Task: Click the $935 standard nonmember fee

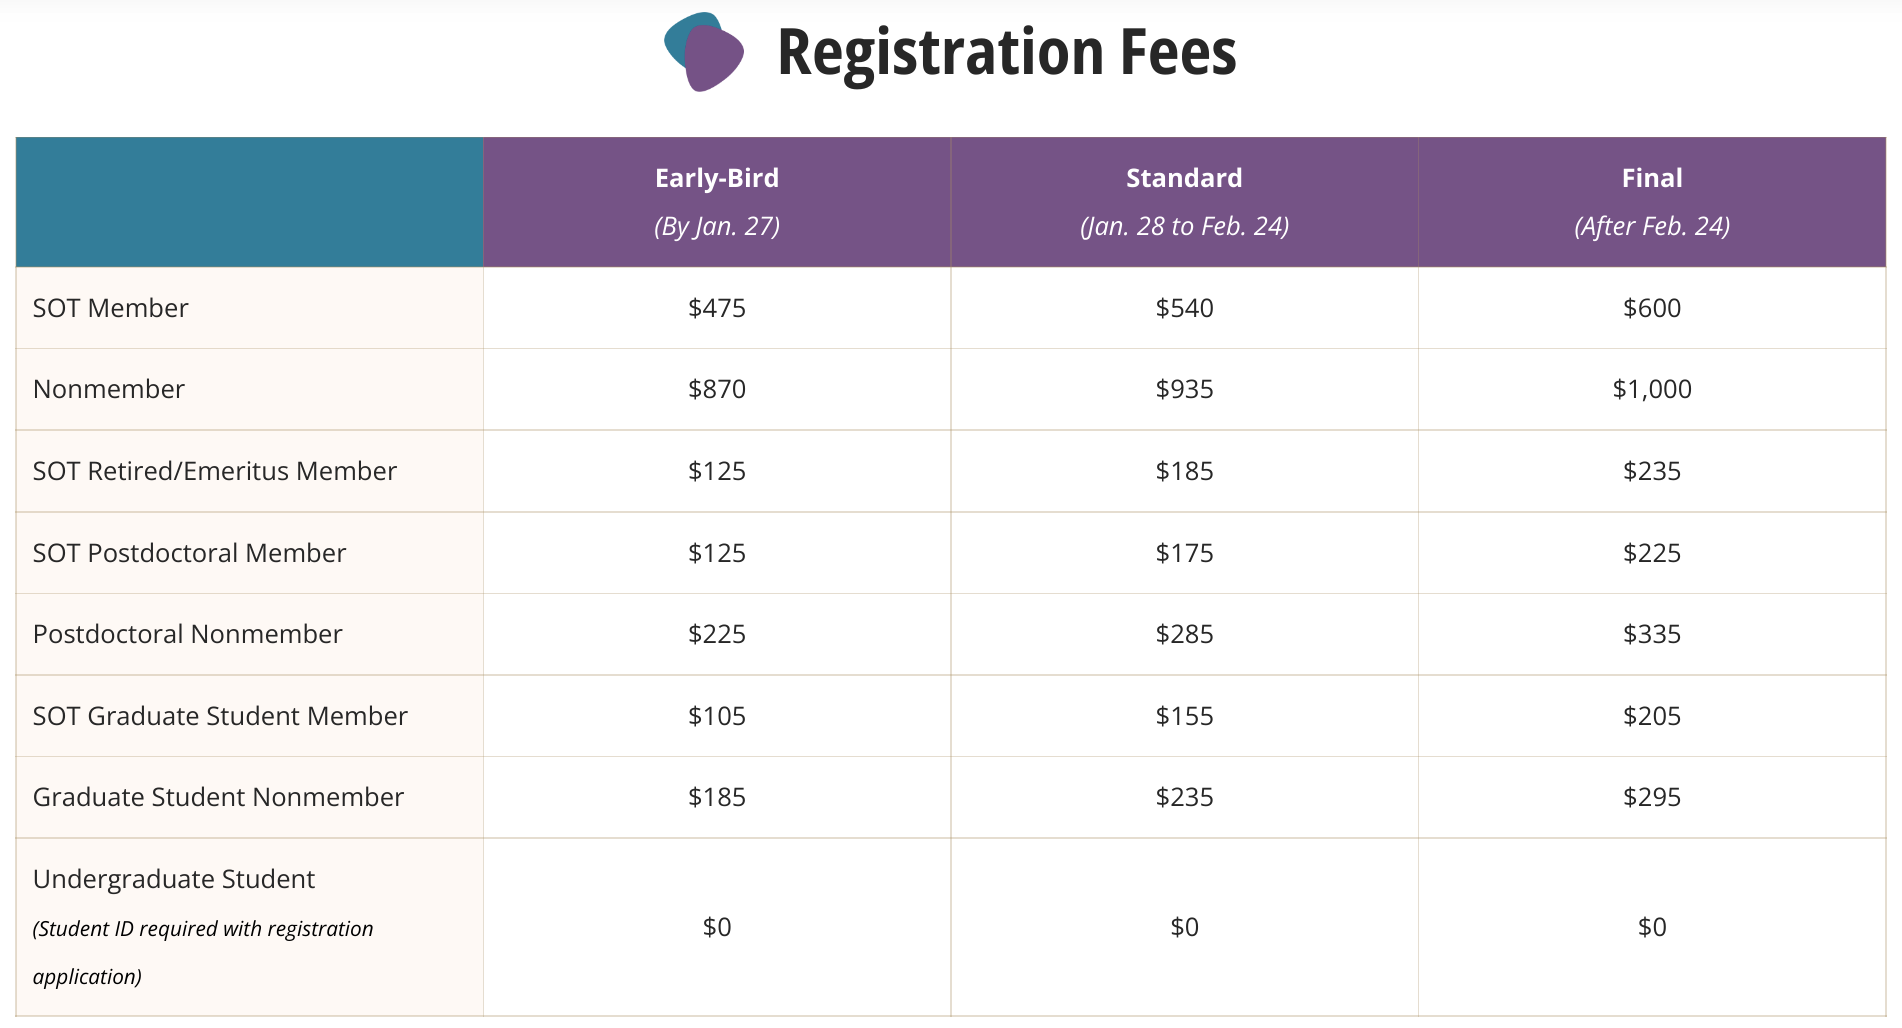Action: [x=1184, y=389]
